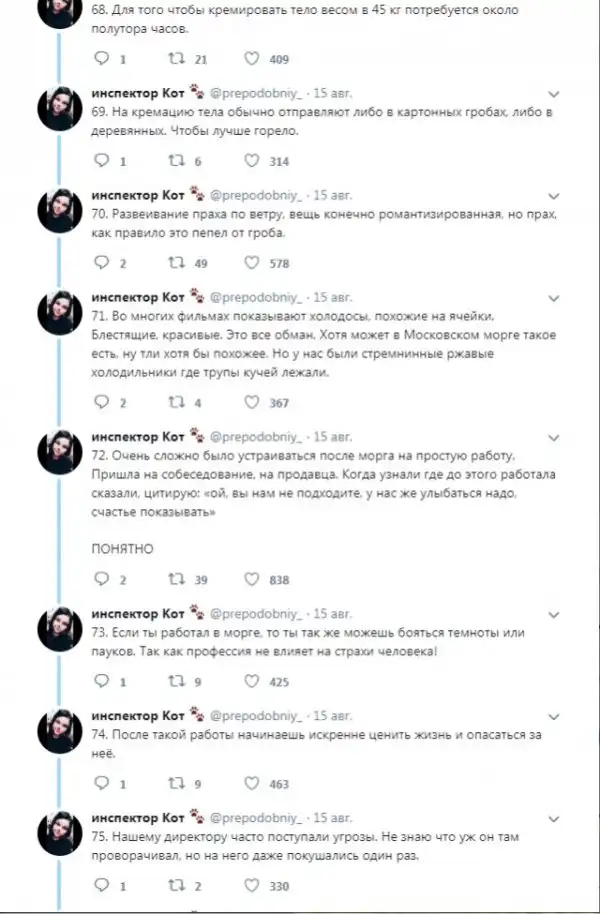Retweet tweet 70 about scattering ashes
Screen dimensions: 600x914
176,264
